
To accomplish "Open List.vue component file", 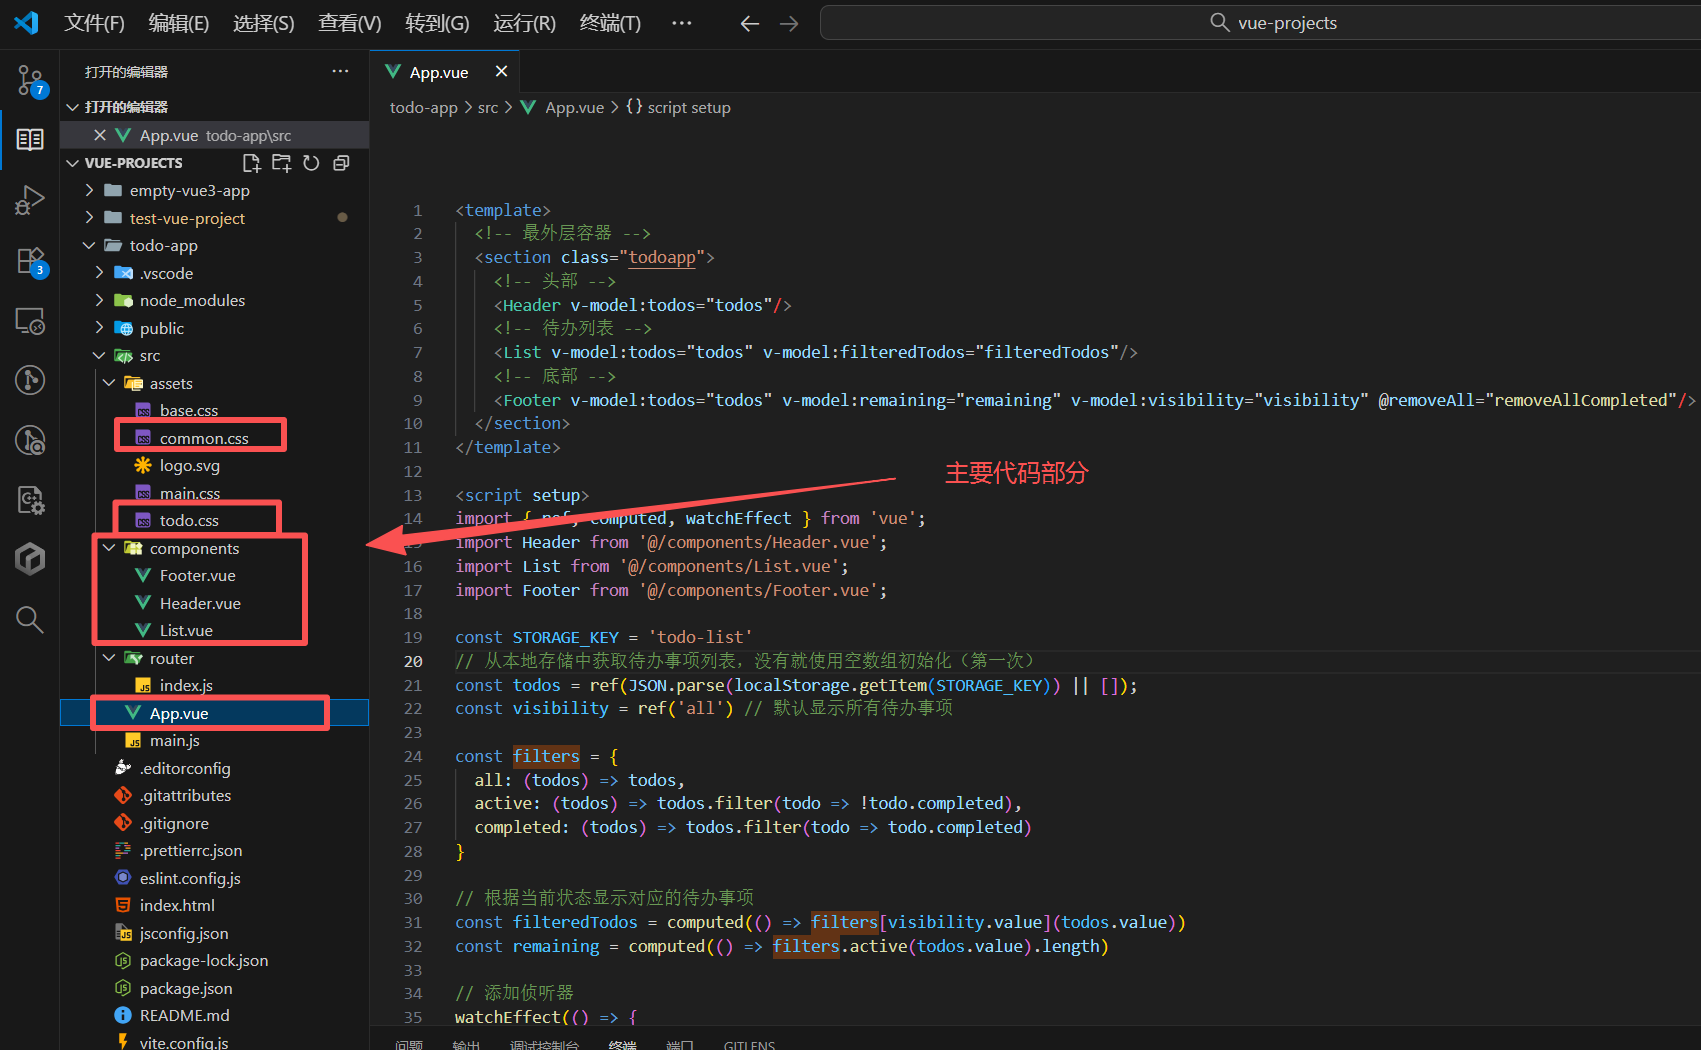I will [186, 630].
